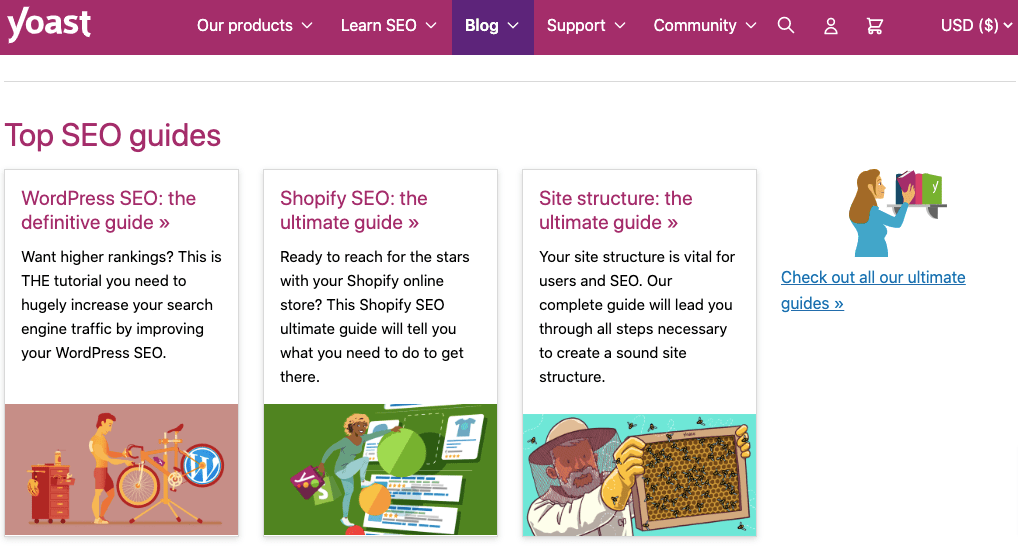Expand the chevron next to Learn SEO

click(431, 26)
